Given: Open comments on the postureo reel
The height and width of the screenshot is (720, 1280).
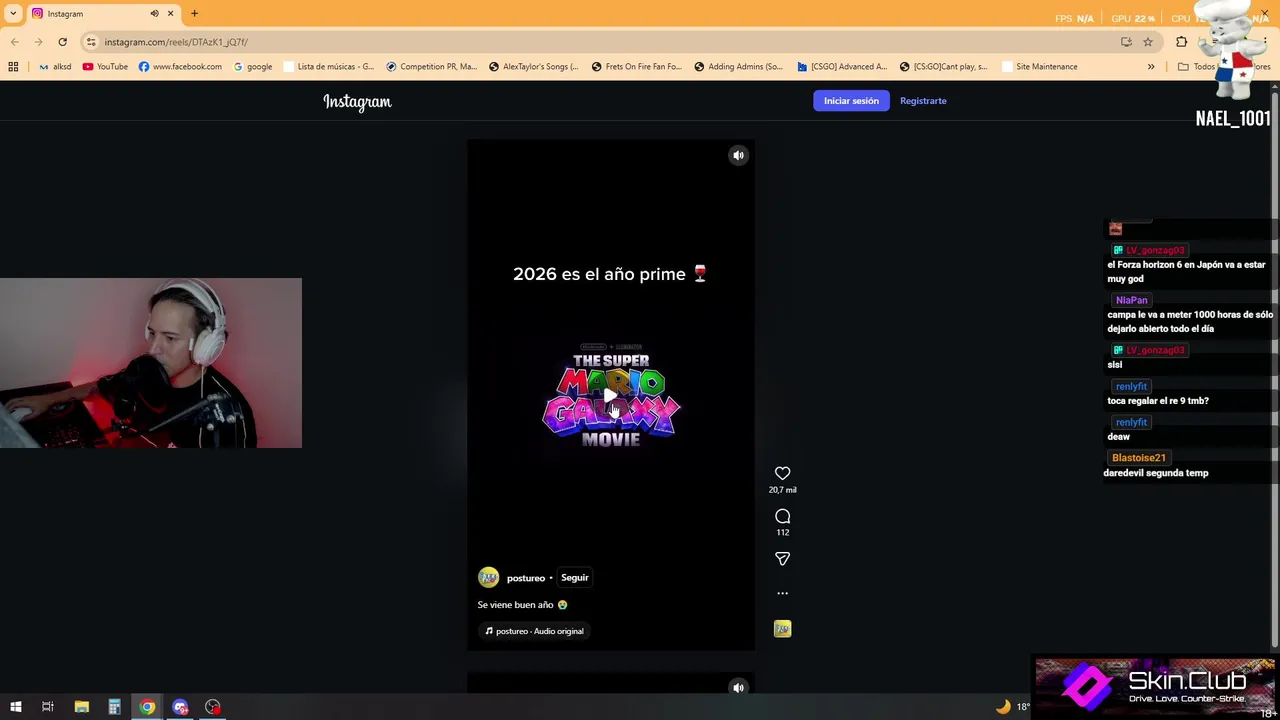Looking at the screenshot, I should click(782, 516).
